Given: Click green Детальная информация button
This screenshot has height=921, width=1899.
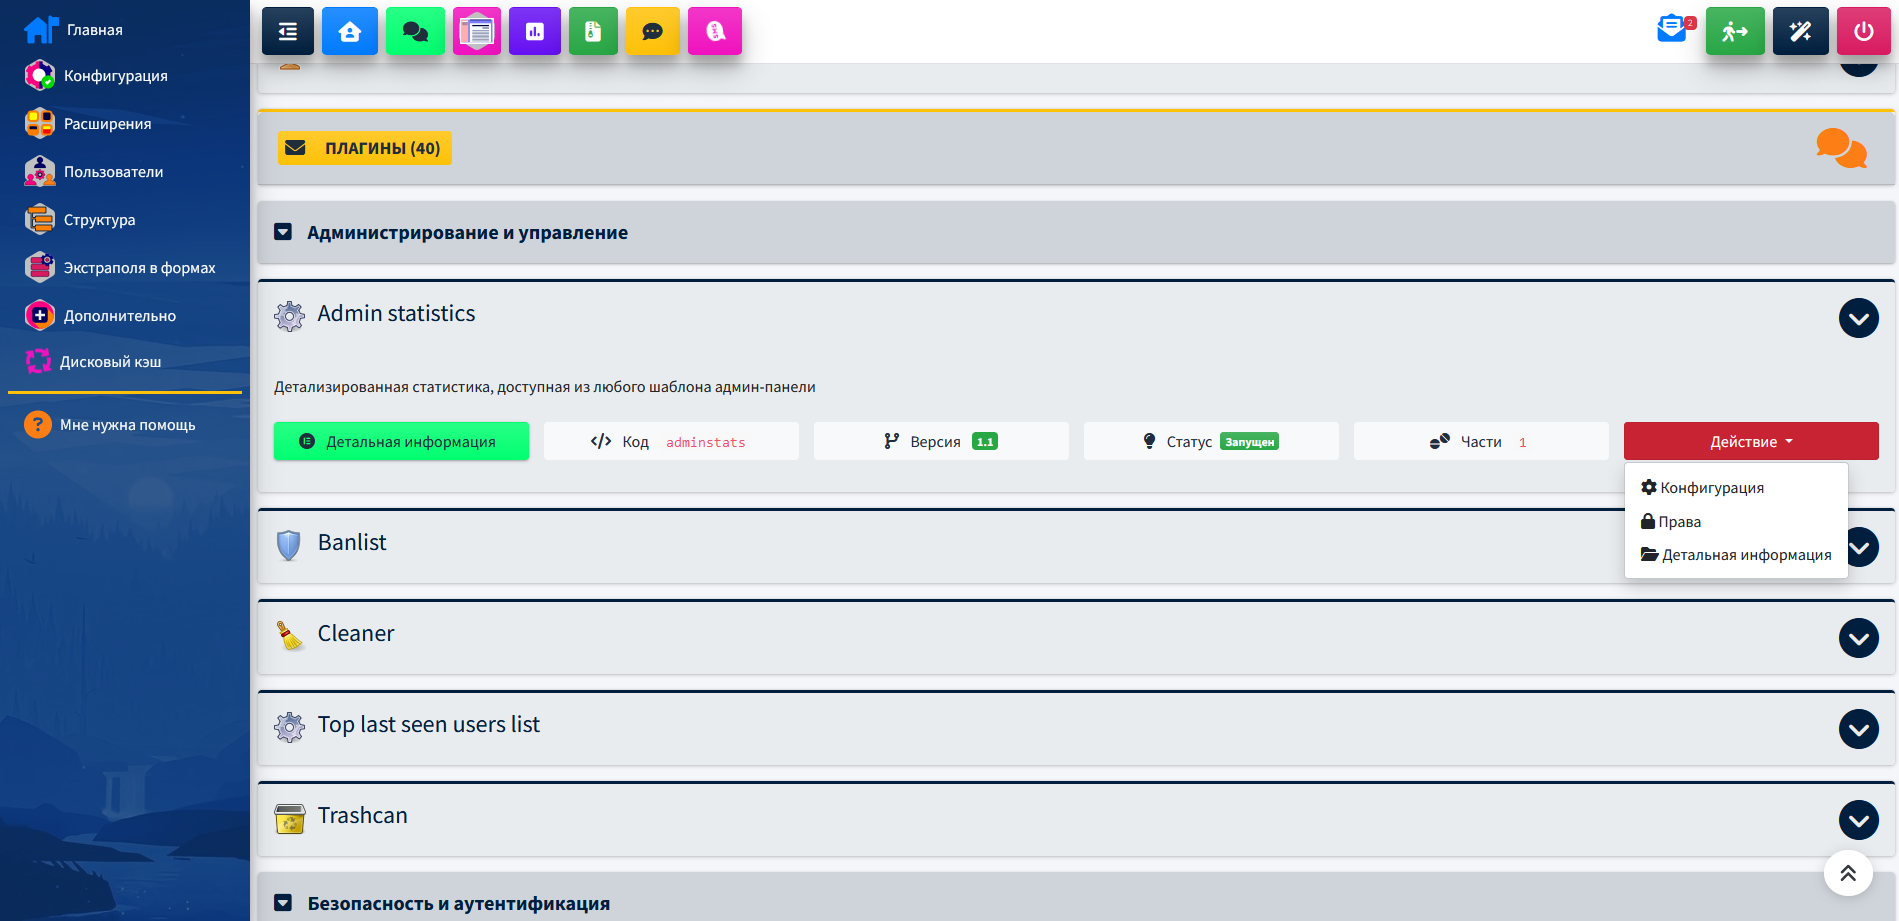Looking at the screenshot, I should click(401, 441).
